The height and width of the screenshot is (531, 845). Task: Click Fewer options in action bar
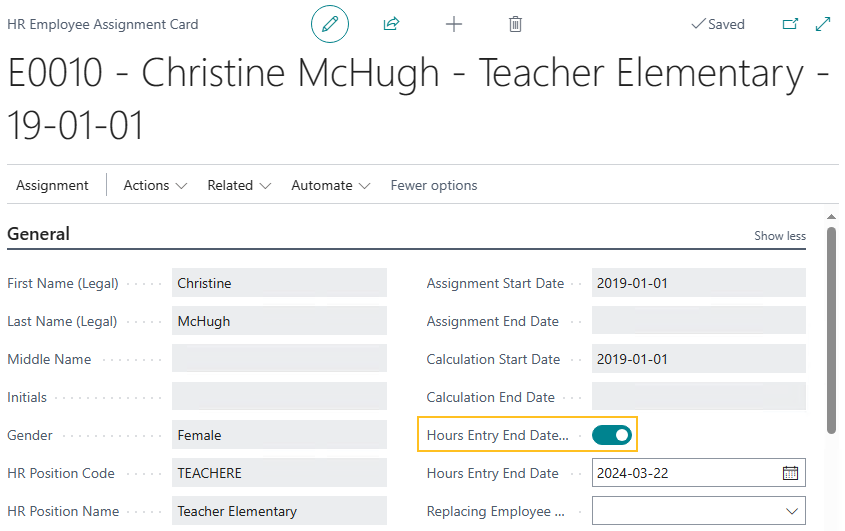(x=433, y=185)
